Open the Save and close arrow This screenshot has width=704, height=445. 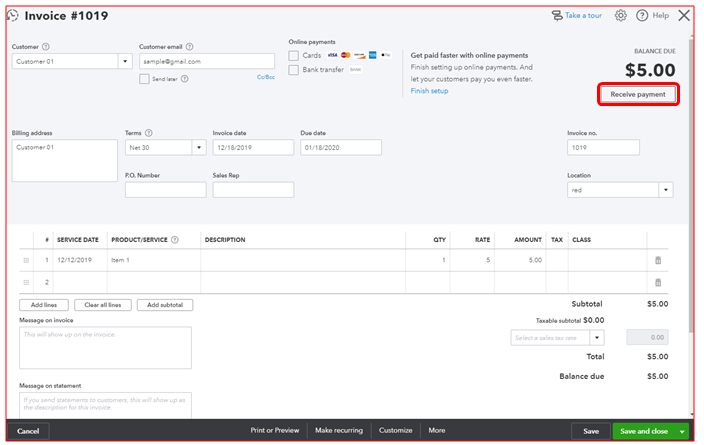pos(682,431)
